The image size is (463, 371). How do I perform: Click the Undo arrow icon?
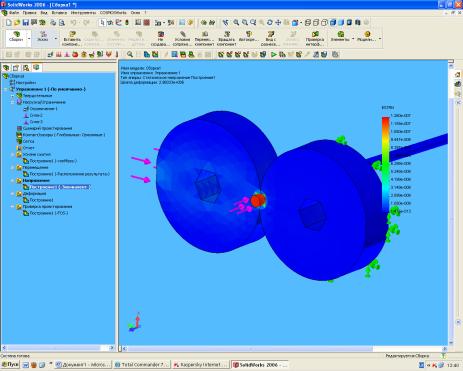(74, 23)
